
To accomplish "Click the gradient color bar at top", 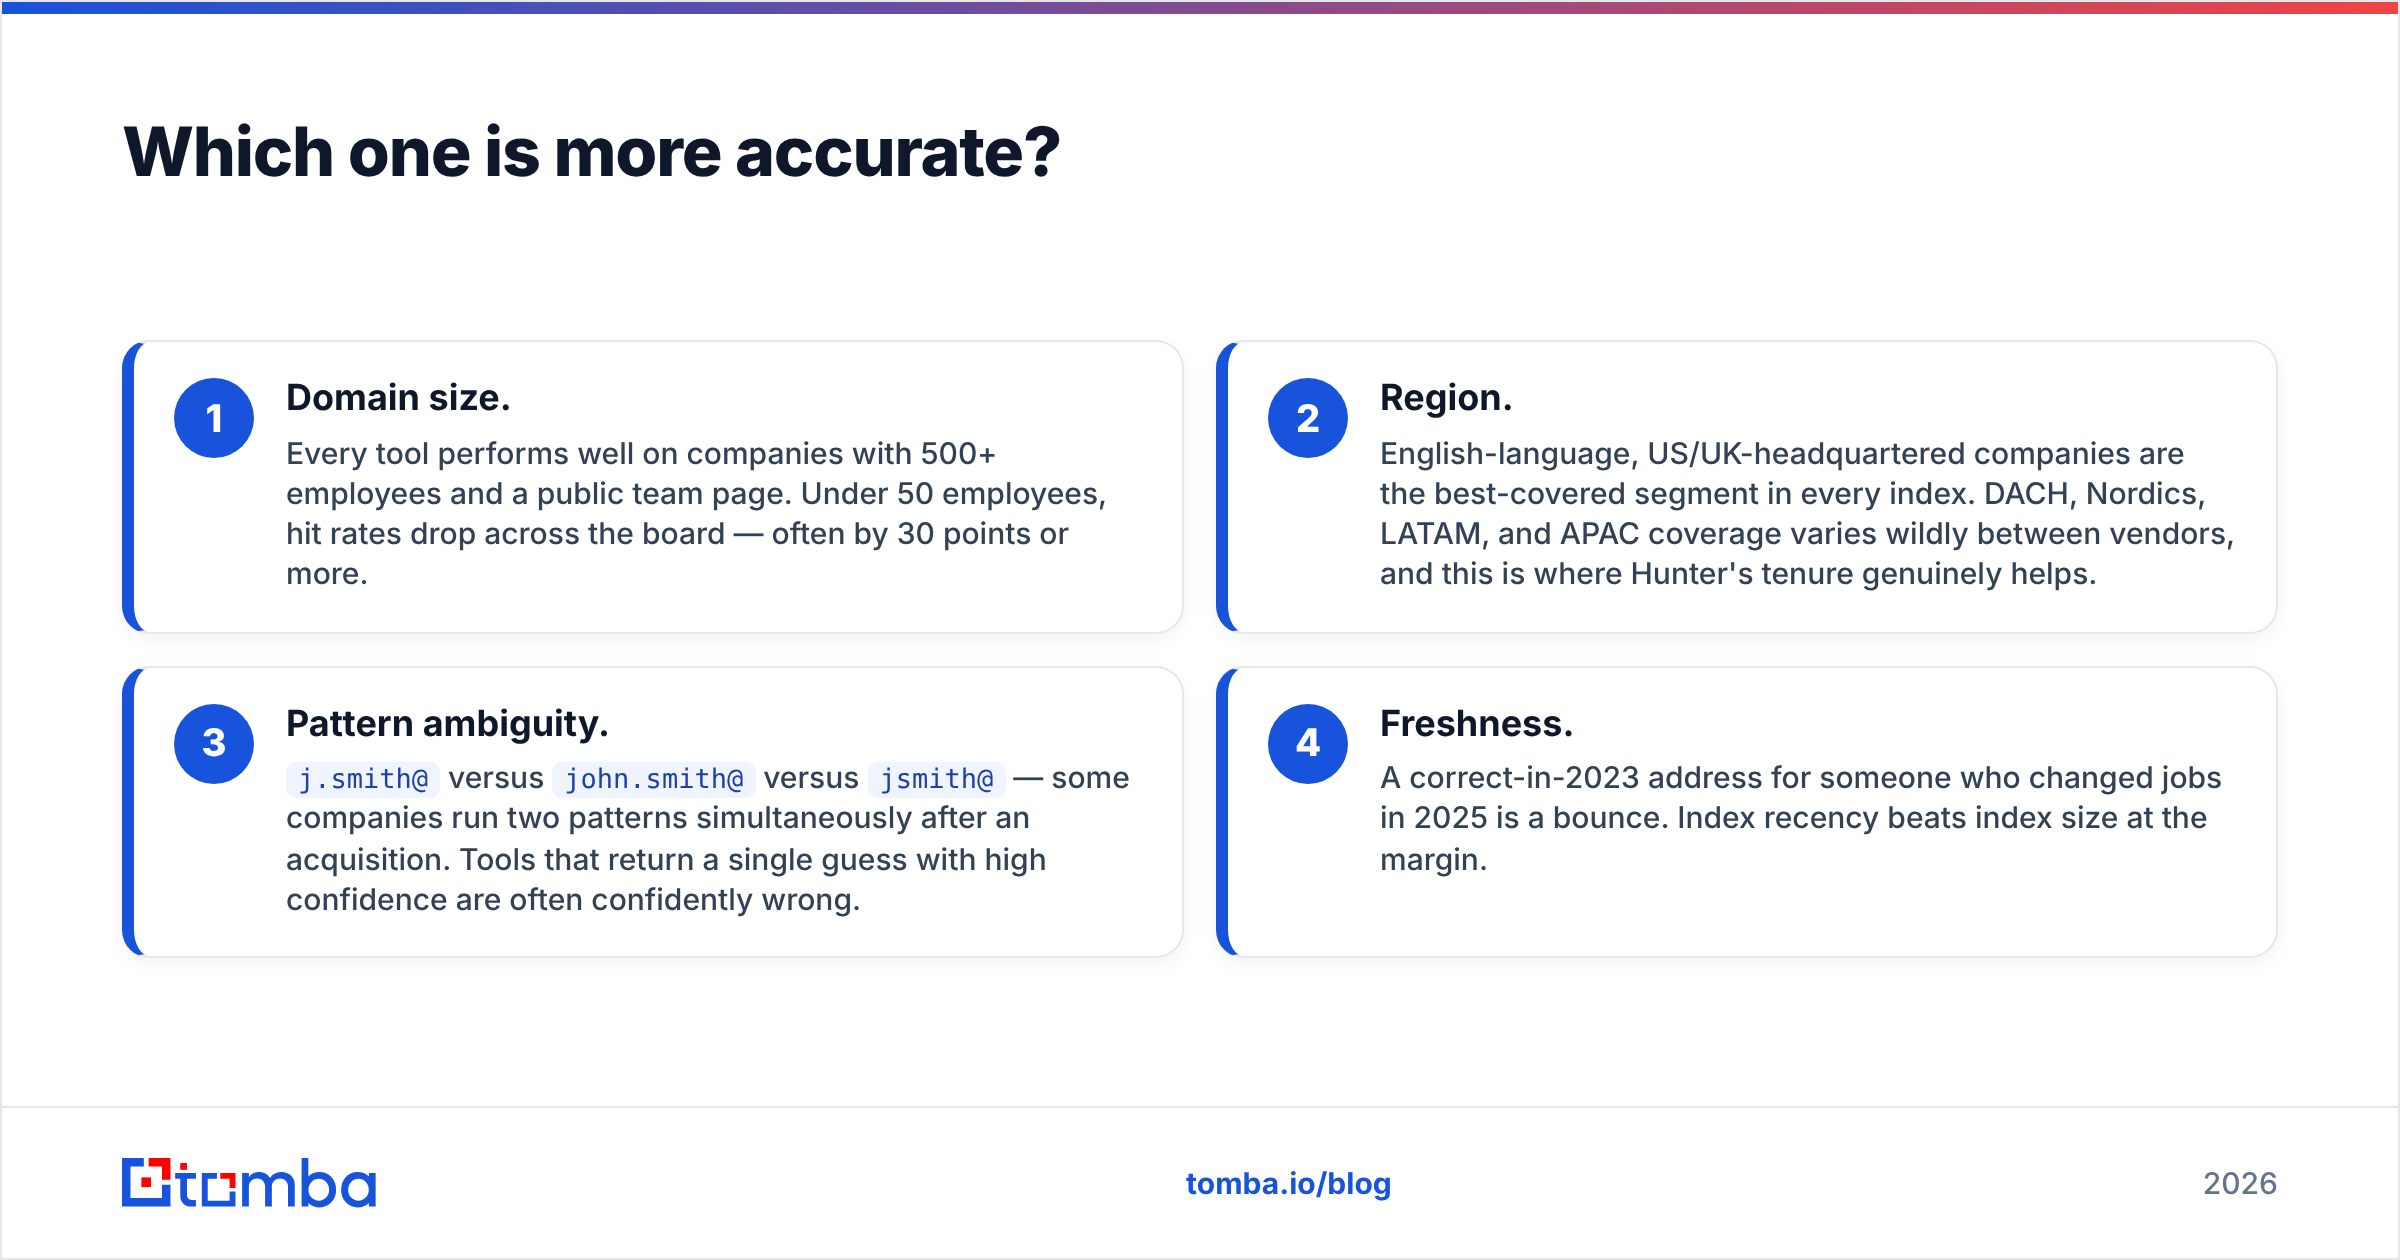I will click(x=1200, y=7).
